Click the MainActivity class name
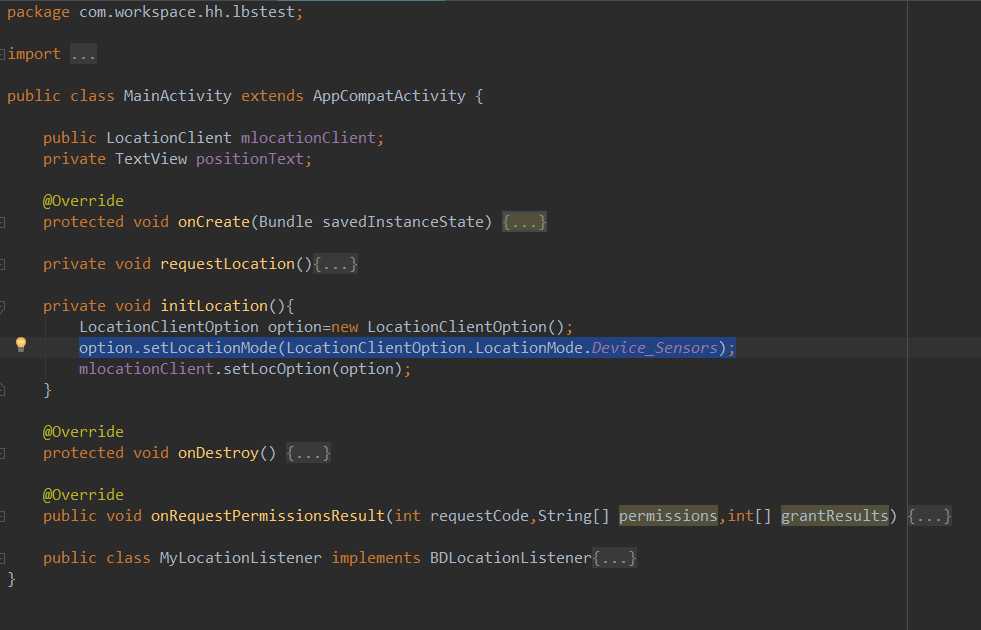 click(x=178, y=96)
